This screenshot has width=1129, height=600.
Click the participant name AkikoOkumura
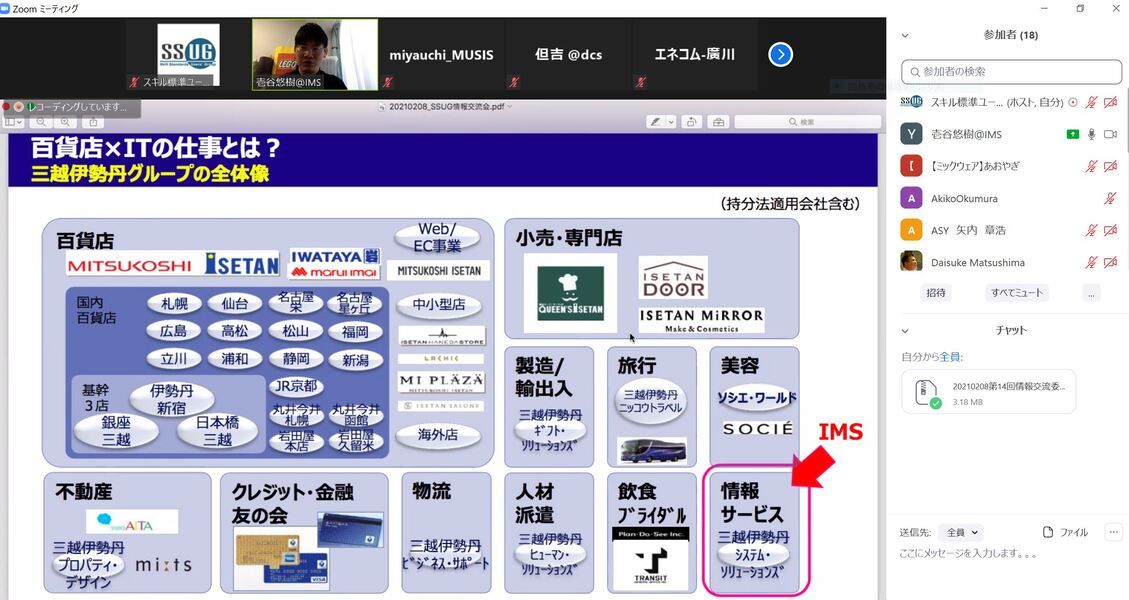(964, 199)
